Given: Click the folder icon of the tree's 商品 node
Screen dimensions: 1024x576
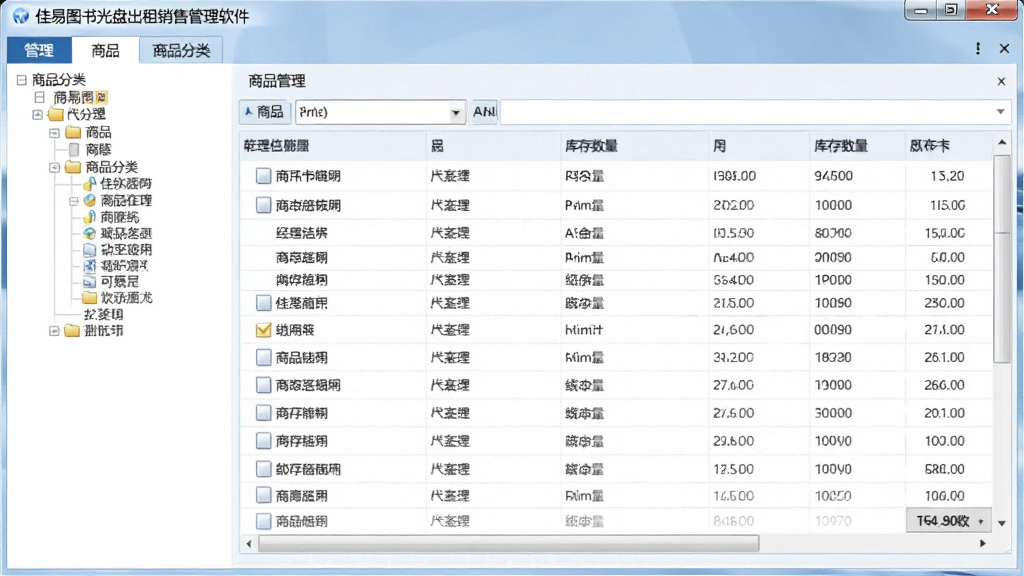Looking at the screenshot, I should [73, 133].
